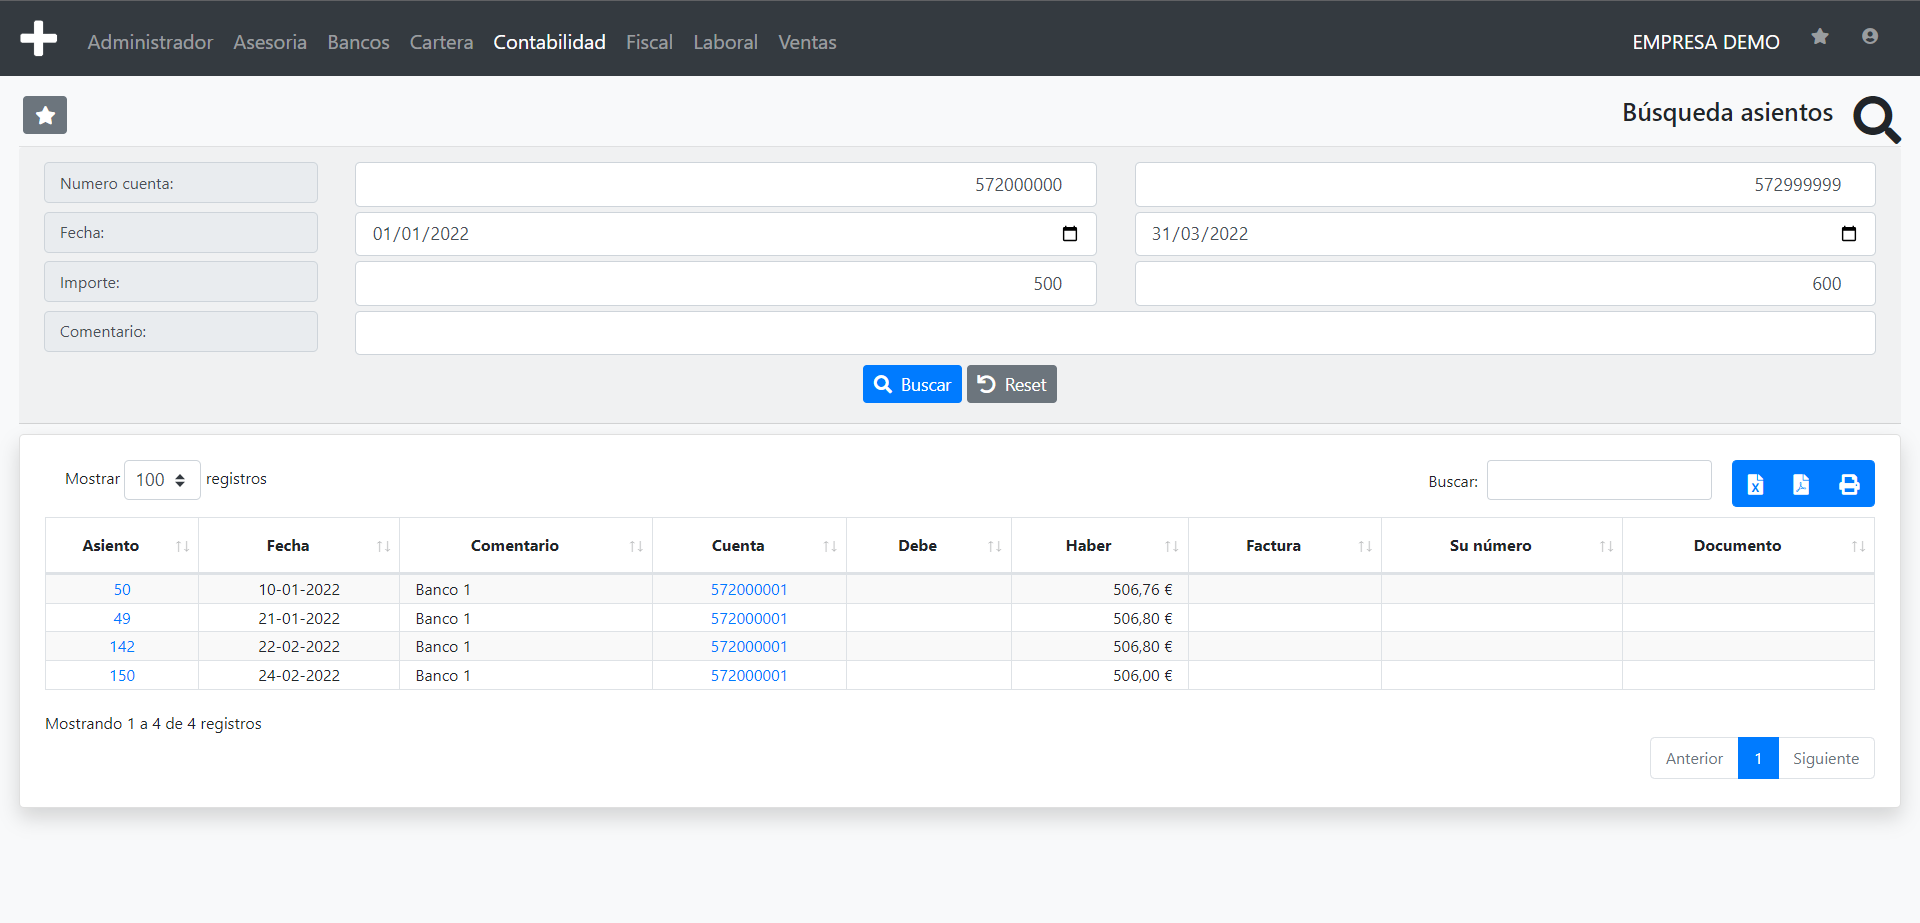The height and width of the screenshot is (923, 1920).
Task: Click the gray bookmark star button
Action: pyautogui.click(x=45, y=115)
